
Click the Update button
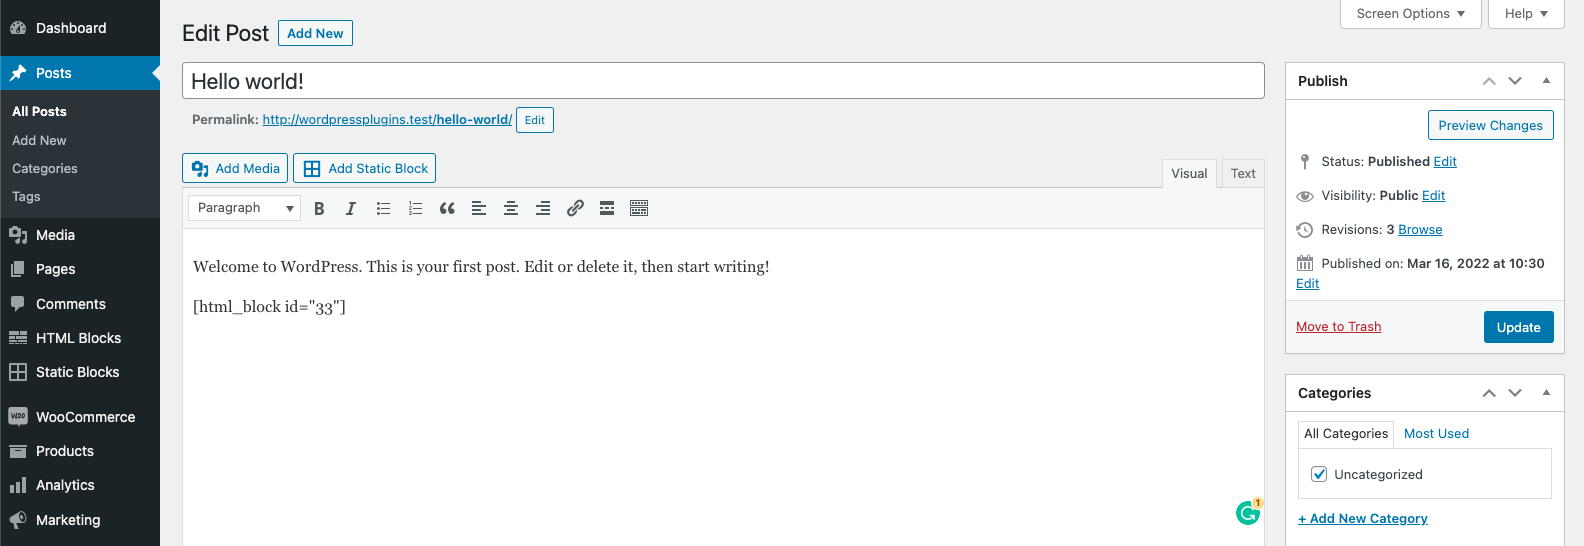[1518, 327]
